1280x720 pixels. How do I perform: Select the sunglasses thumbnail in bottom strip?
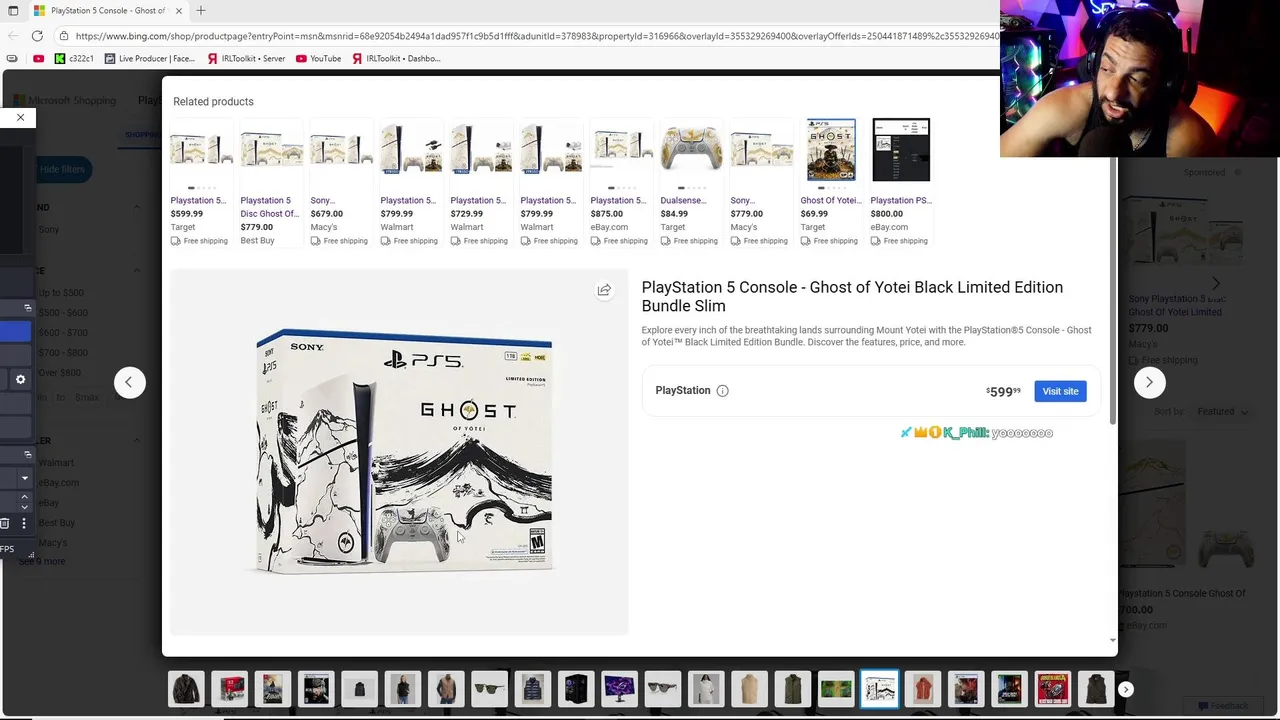pyautogui.click(x=489, y=689)
